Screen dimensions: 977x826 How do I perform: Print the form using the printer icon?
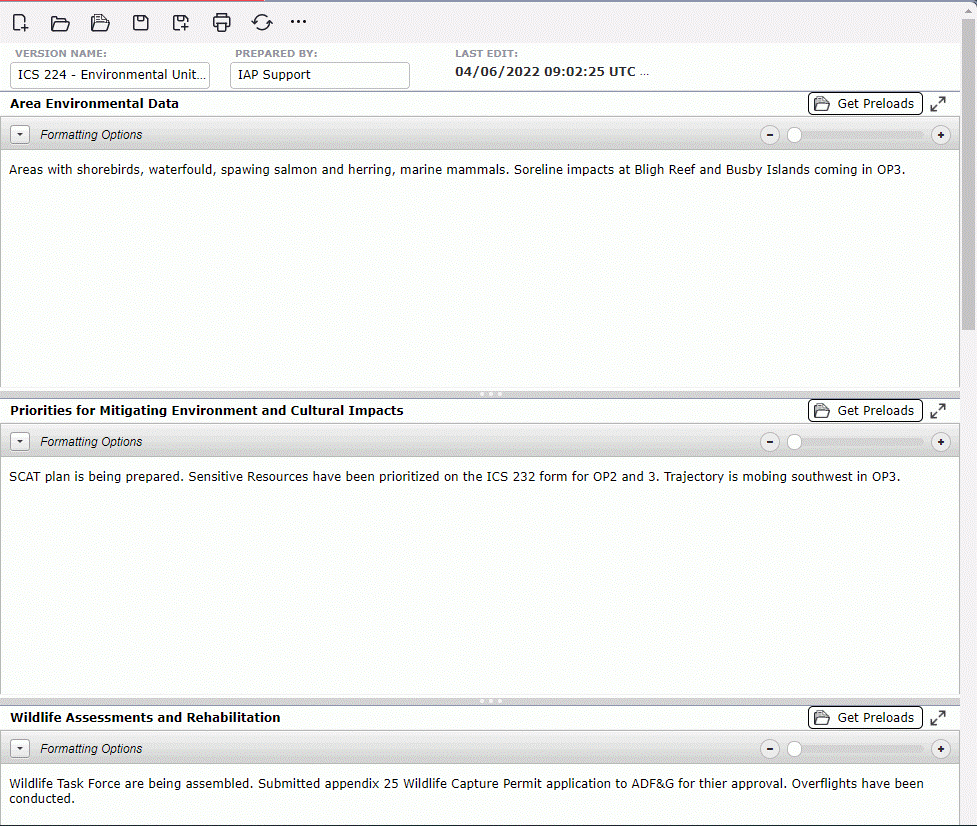pos(222,23)
